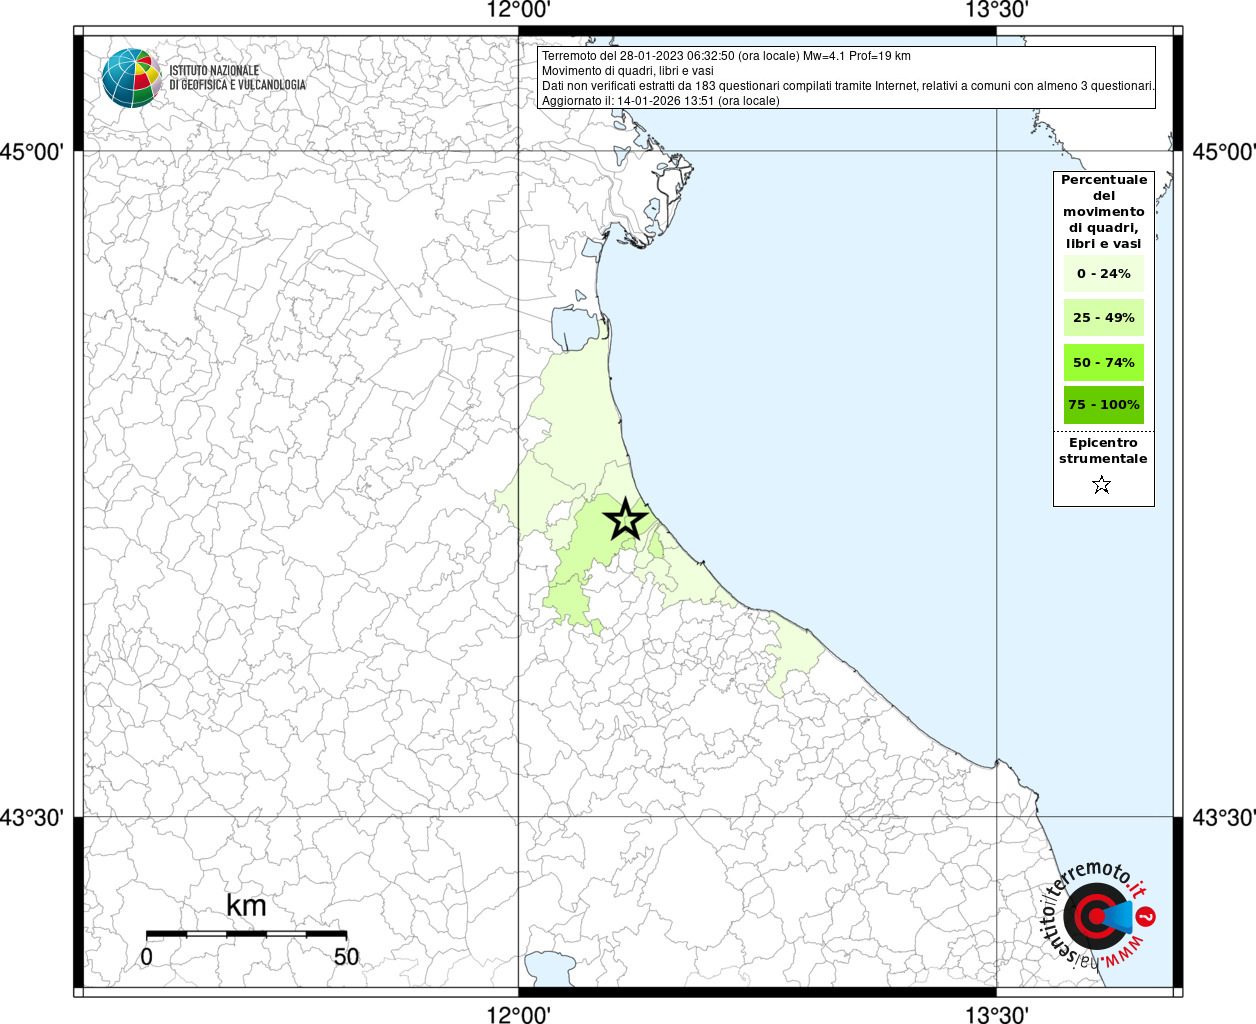
Task: Click 'Istituto Nazionale di Geofisica e Vulcanologia' text
Action: 237,78
